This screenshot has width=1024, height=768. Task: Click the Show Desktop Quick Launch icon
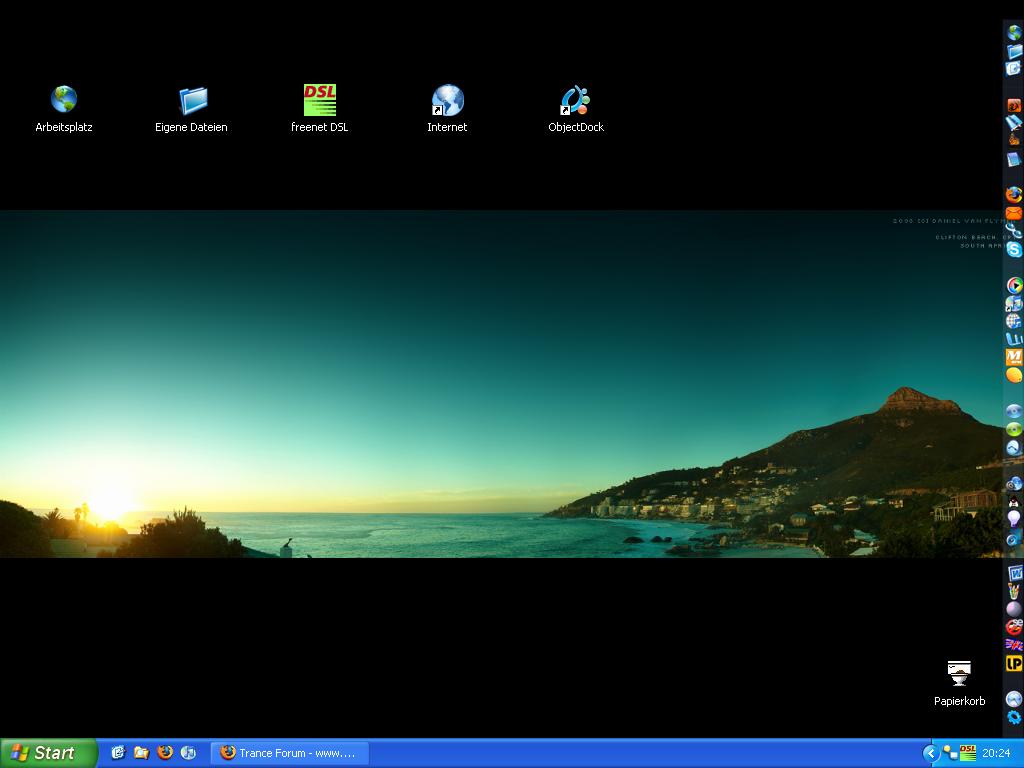[118, 753]
